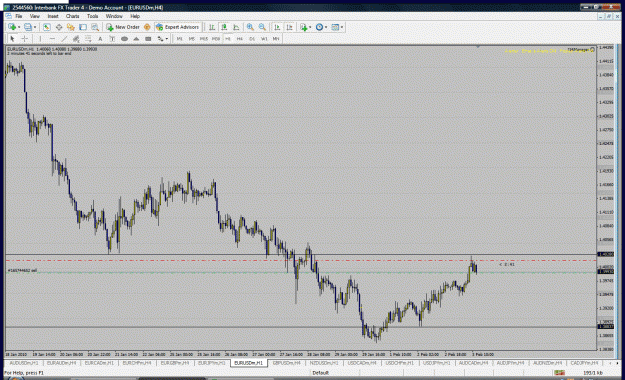This screenshot has height=380, width=625.
Task: Switch timeframe to D1
Action: point(252,39)
